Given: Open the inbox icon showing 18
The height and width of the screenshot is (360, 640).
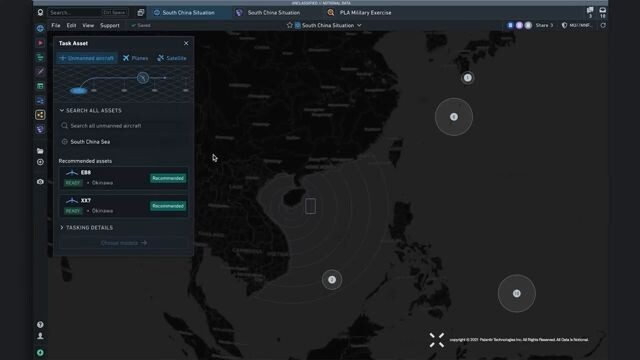Looking at the screenshot, I should tap(602, 12).
